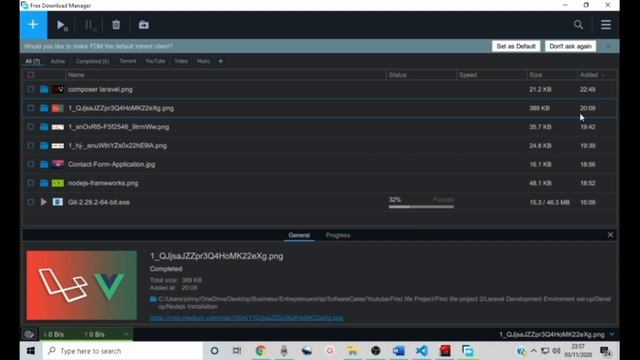The height and width of the screenshot is (360, 640).
Task: Click the snail mode icon in status bar
Action: 29,334
